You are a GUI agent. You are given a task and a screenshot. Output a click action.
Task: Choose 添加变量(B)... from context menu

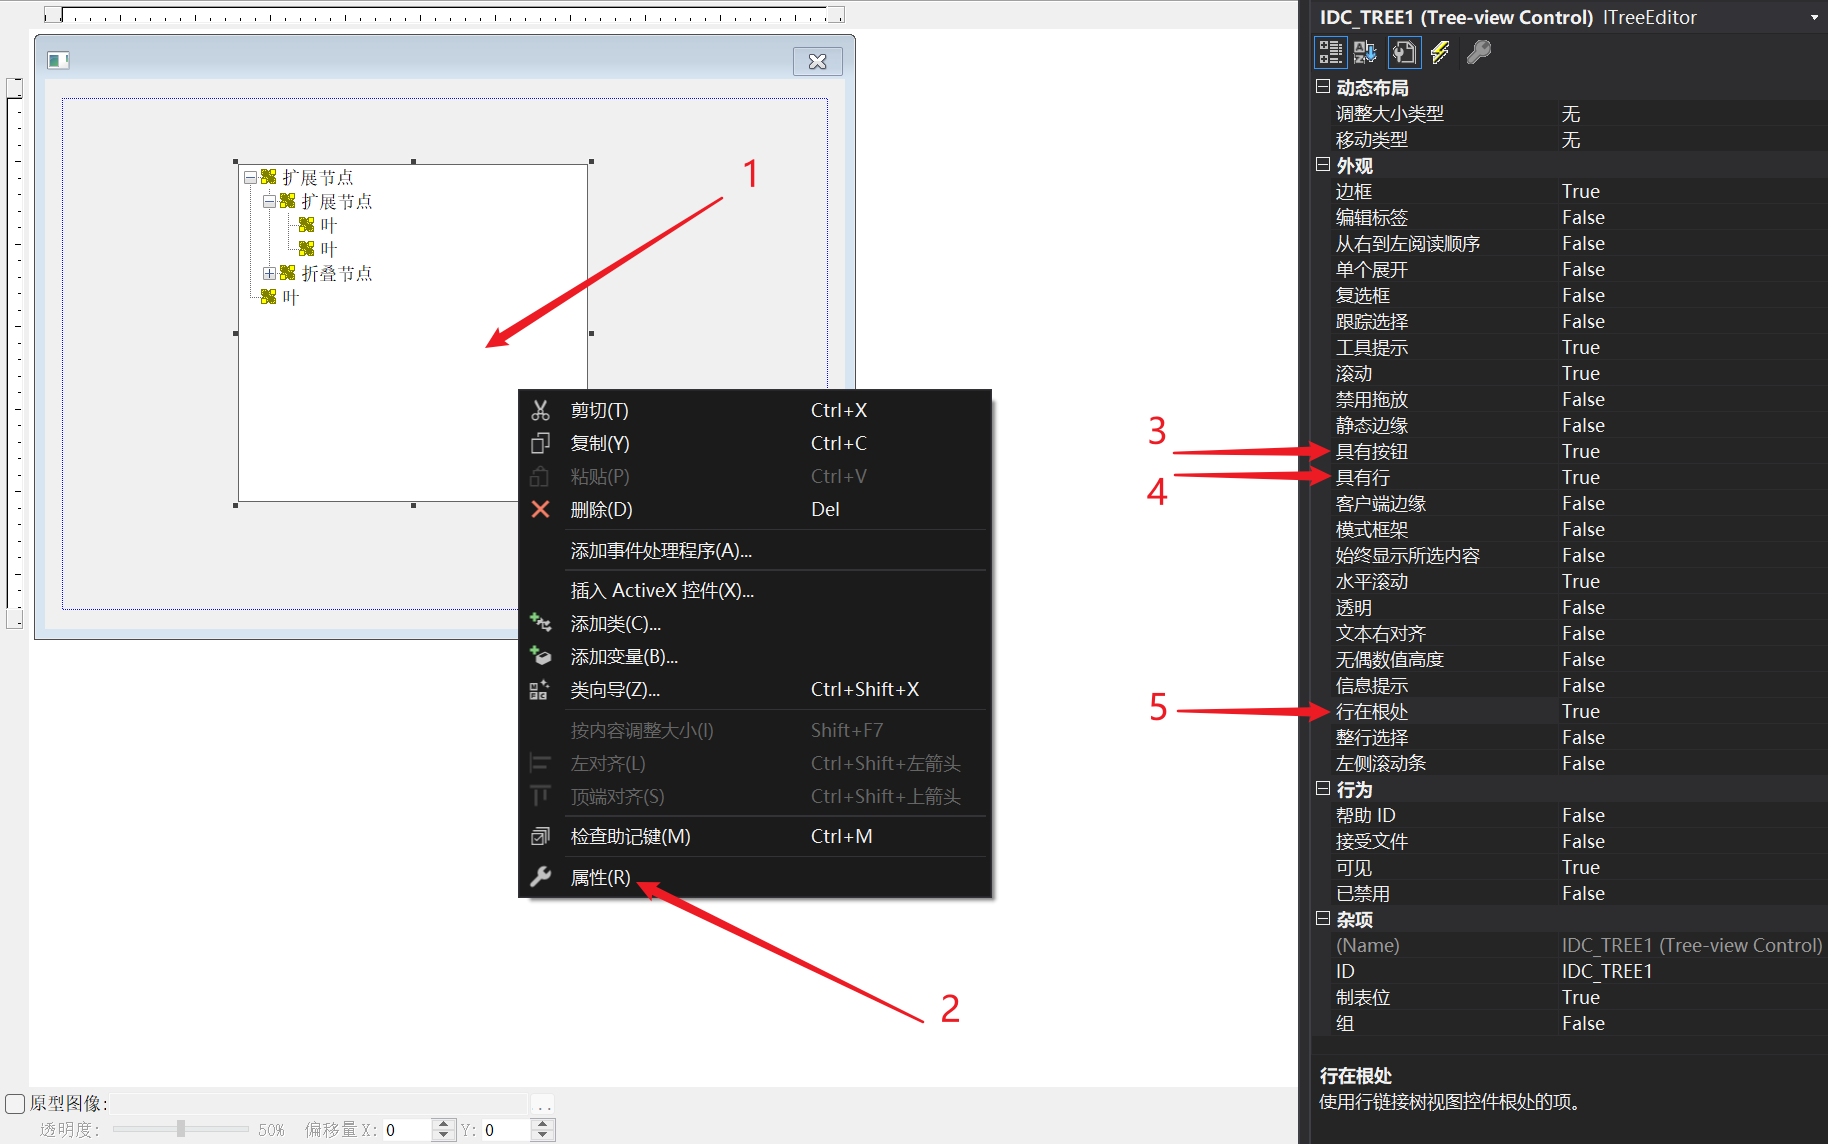click(755, 656)
